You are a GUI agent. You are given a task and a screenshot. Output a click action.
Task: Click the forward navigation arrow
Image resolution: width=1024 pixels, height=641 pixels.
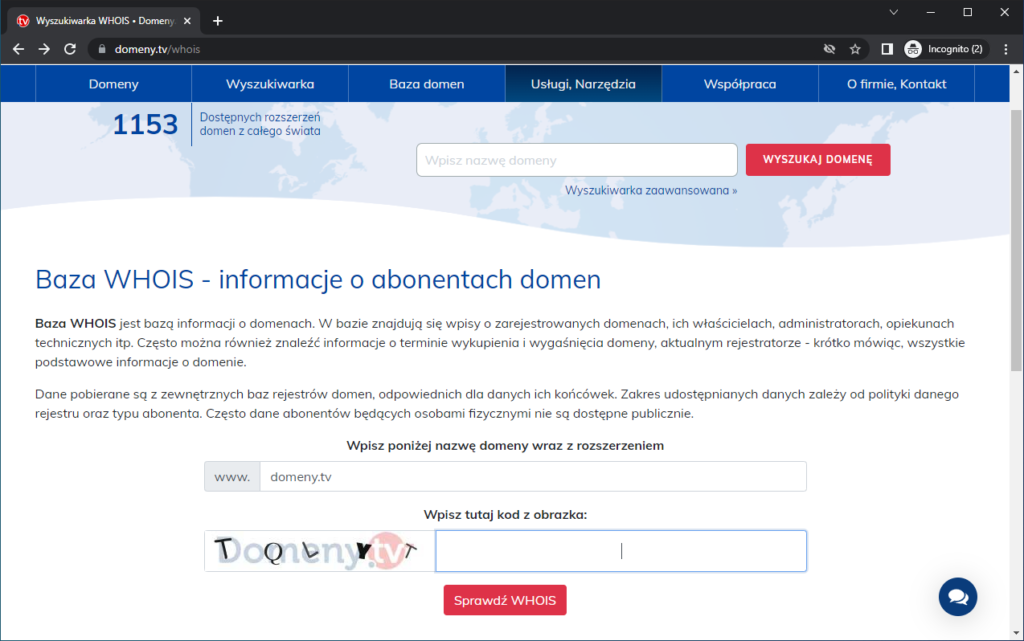[x=43, y=48]
